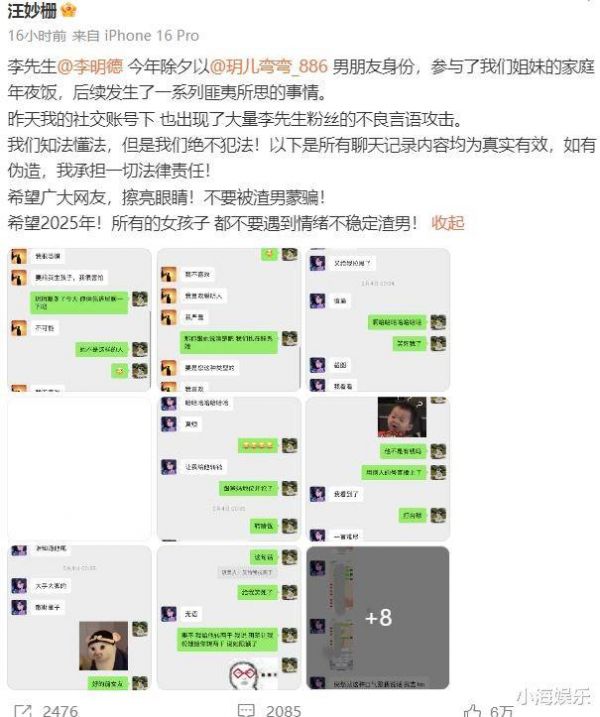
Task: Open the thumbnail with the baby meme photo
Action: click(378, 469)
